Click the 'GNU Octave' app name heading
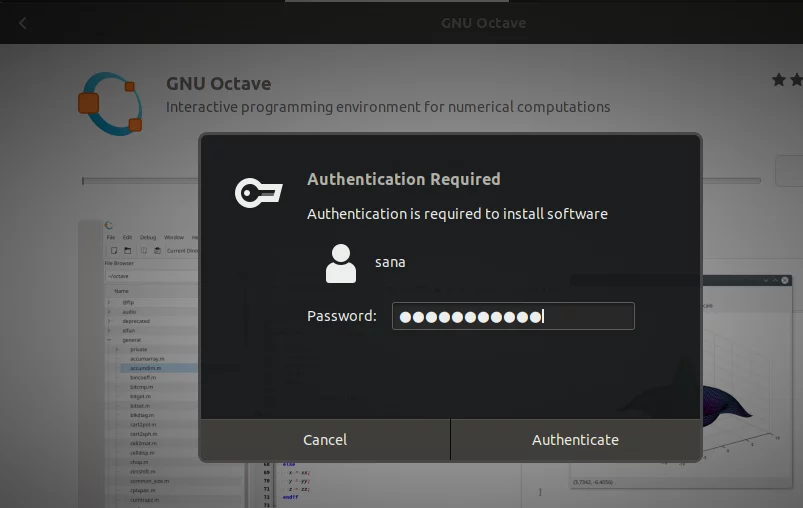The height and width of the screenshot is (508, 803). [x=219, y=83]
